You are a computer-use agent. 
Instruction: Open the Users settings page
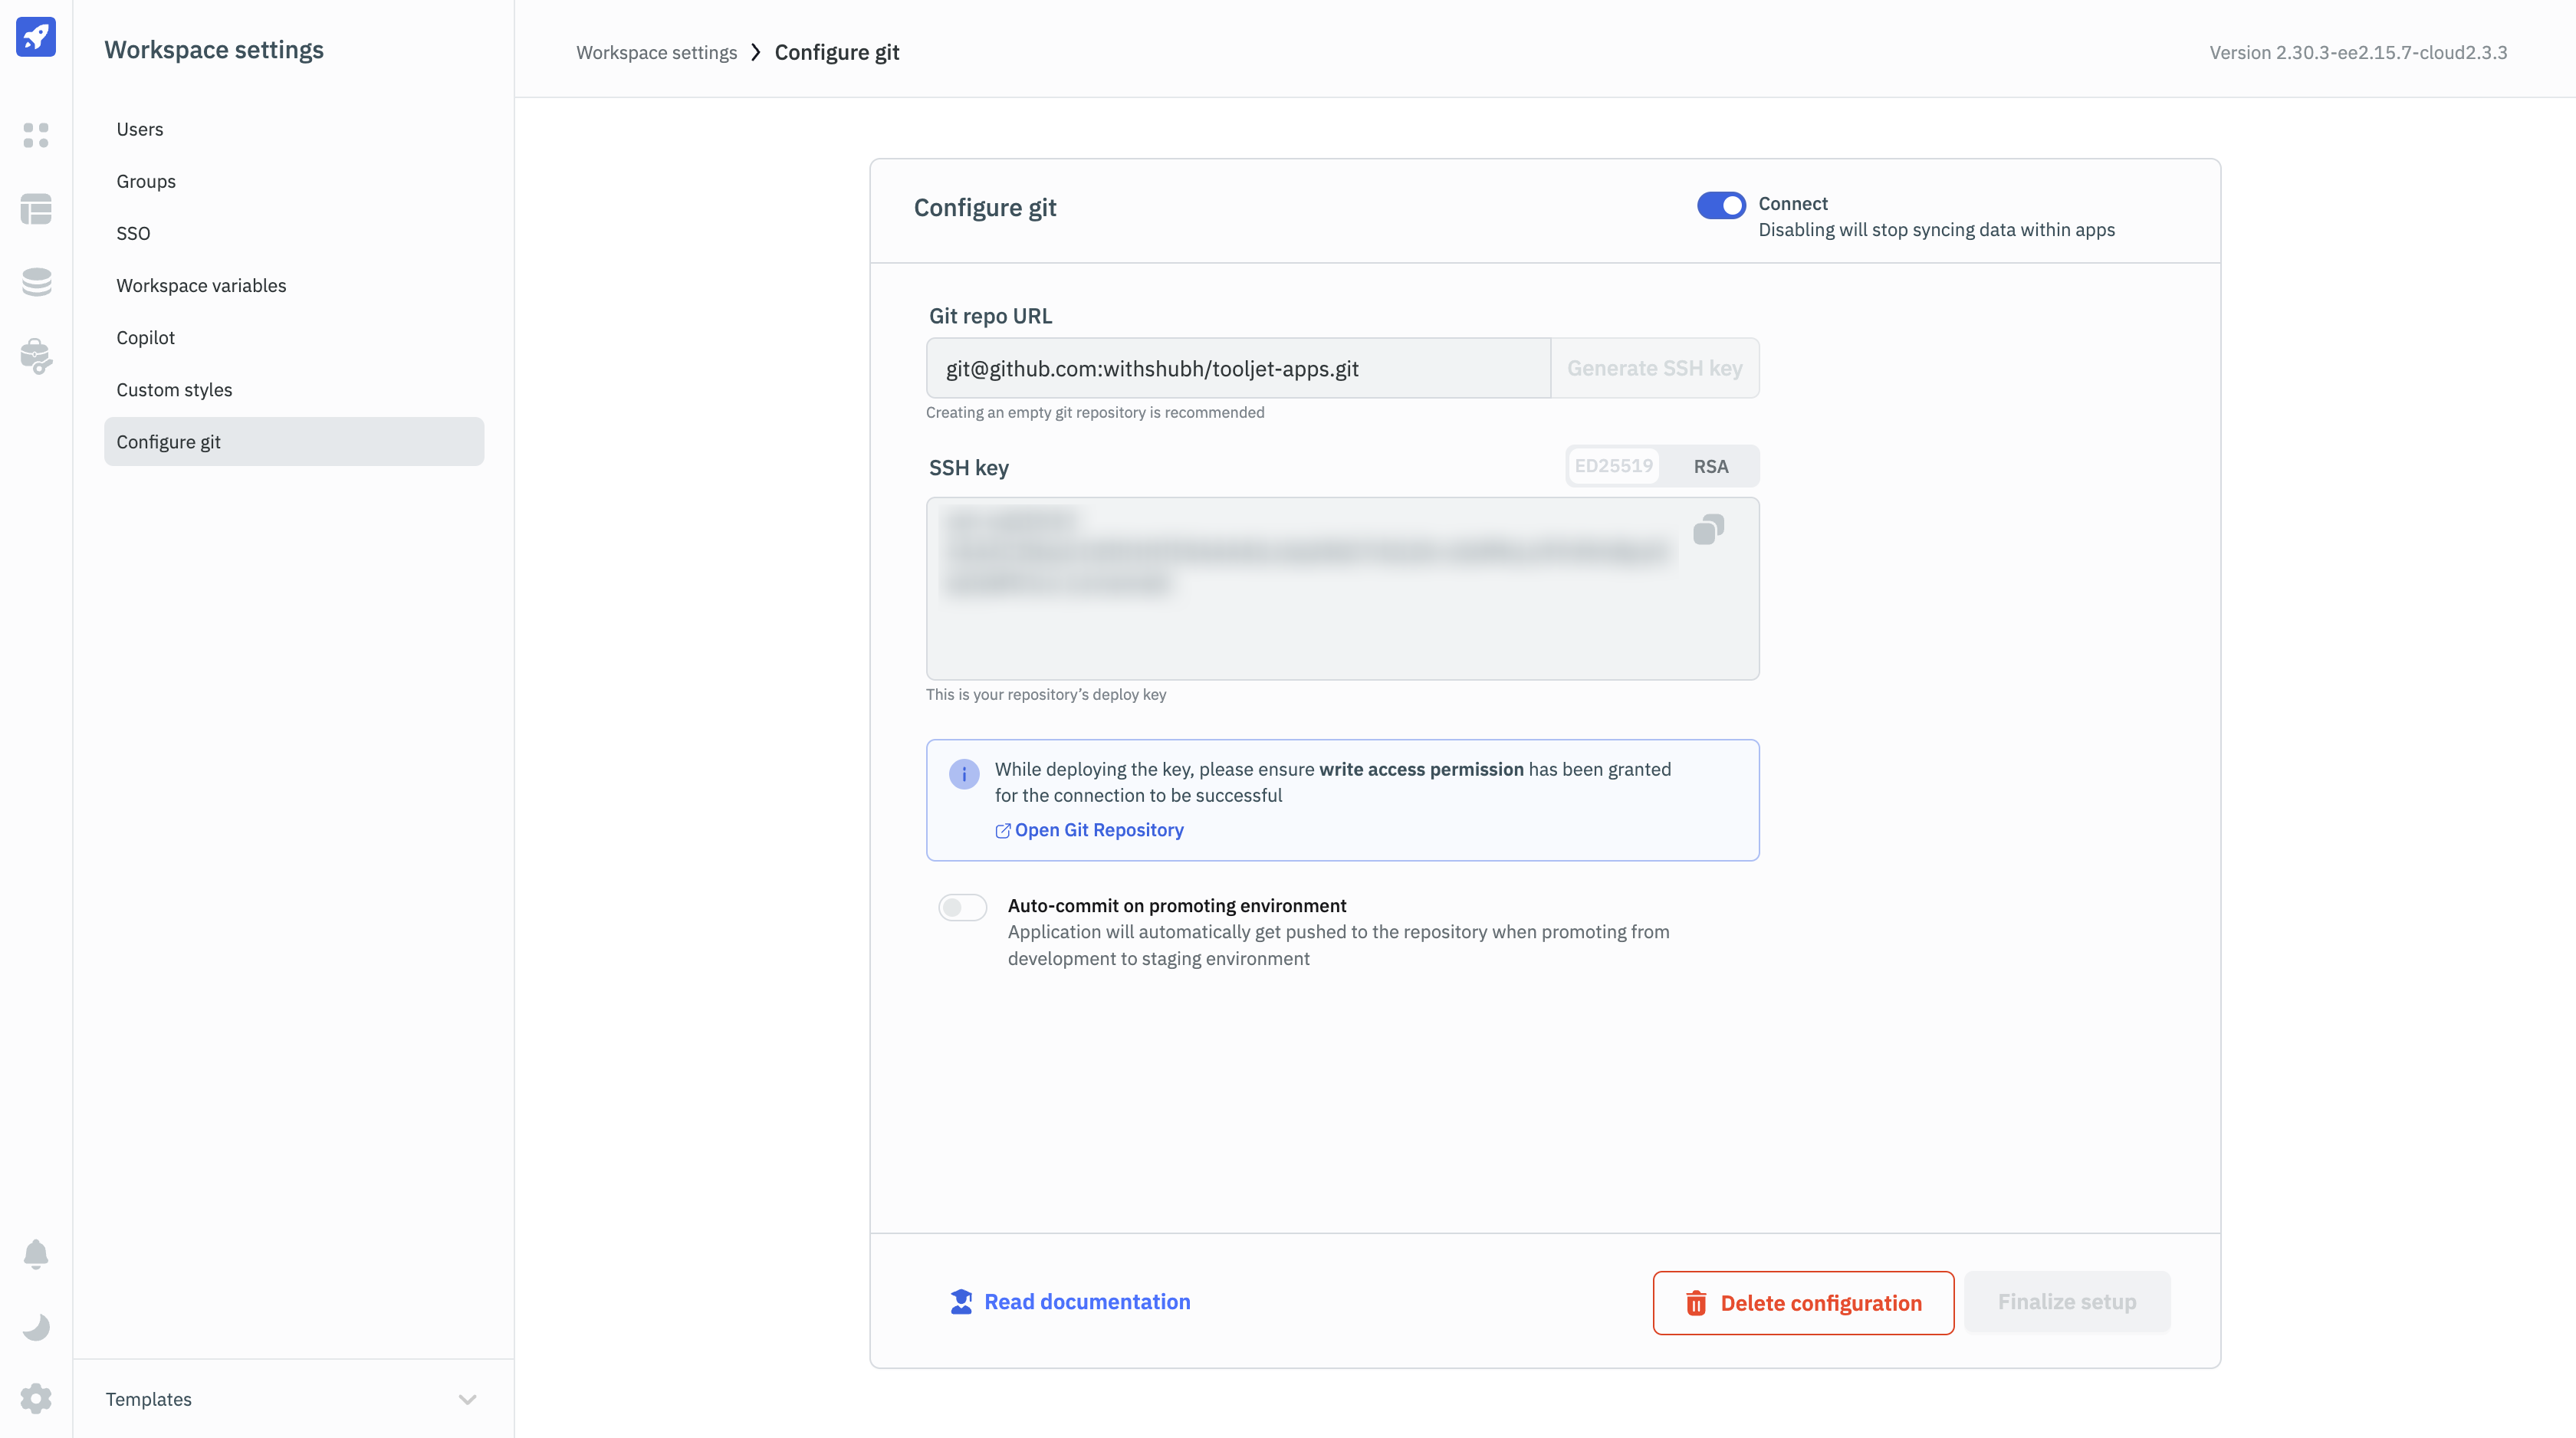[140, 129]
